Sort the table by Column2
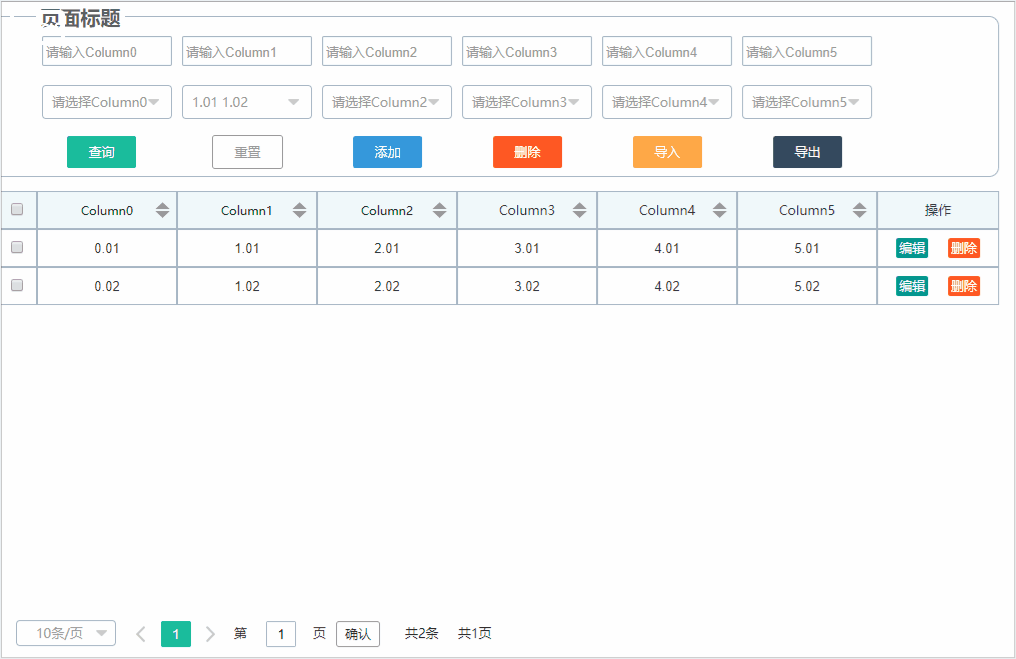Viewport: 1016px width, 659px height. pyautogui.click(x=439, y=210)
